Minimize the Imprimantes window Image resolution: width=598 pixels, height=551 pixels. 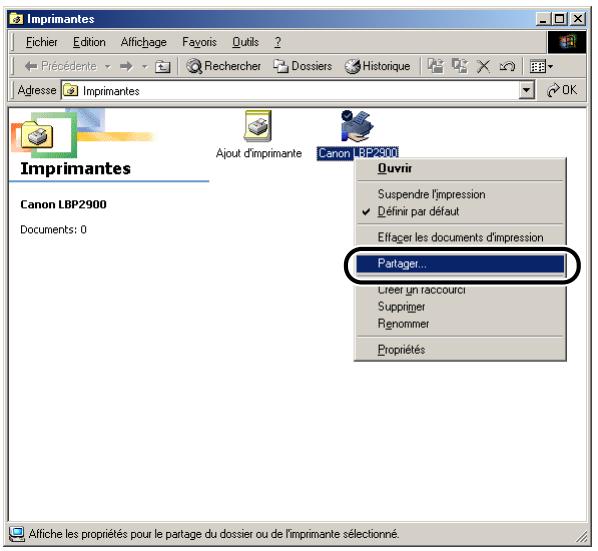(x=543, y=19)
